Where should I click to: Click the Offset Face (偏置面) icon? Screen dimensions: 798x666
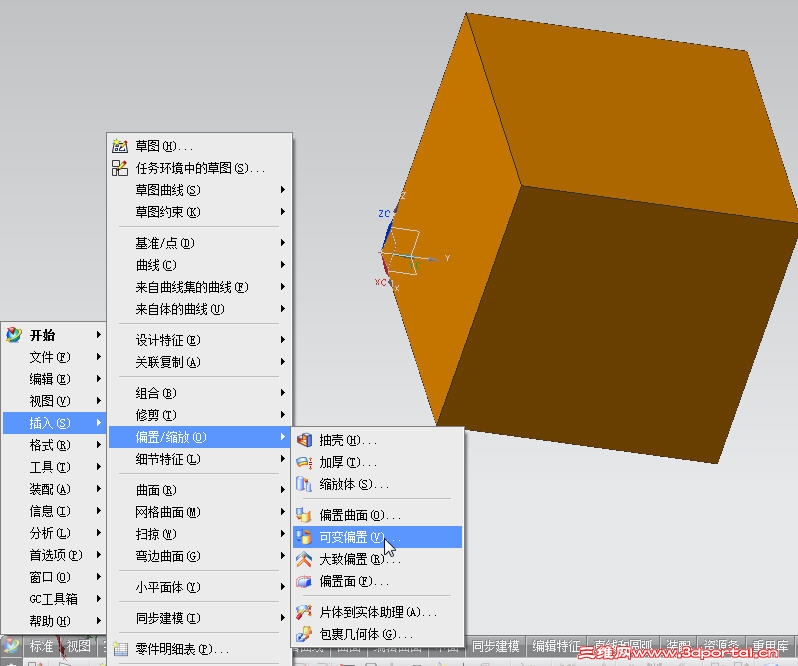pos(304,581)
